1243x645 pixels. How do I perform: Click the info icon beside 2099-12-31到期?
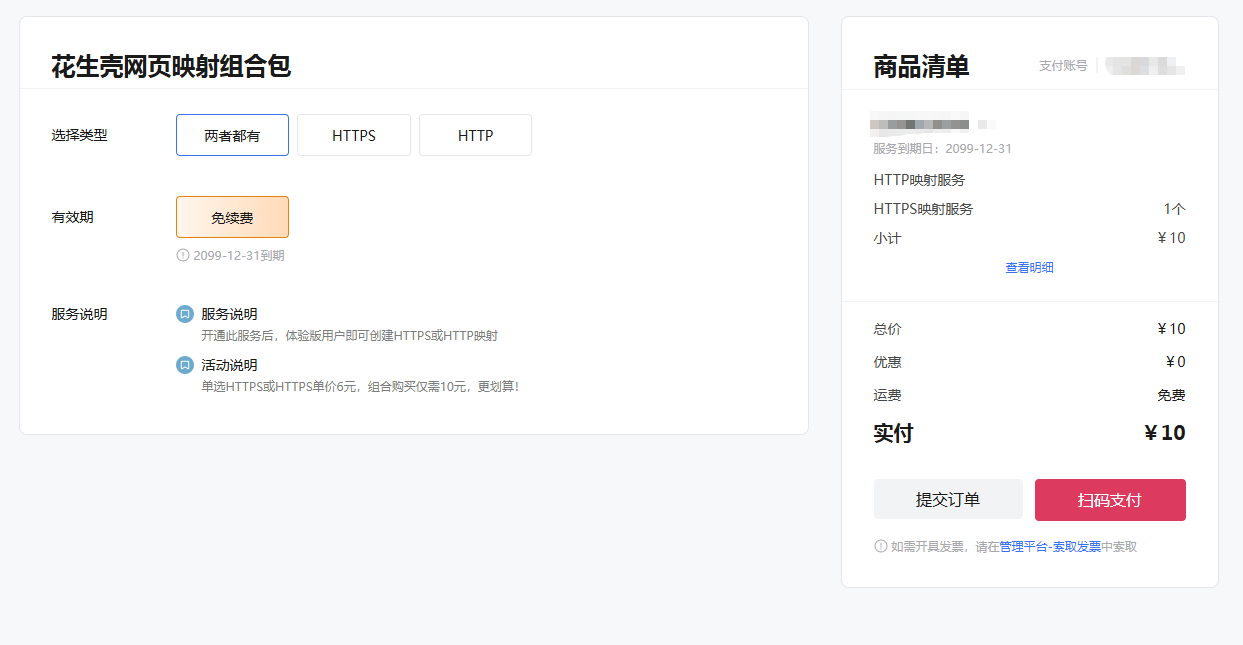pos(183,255)
